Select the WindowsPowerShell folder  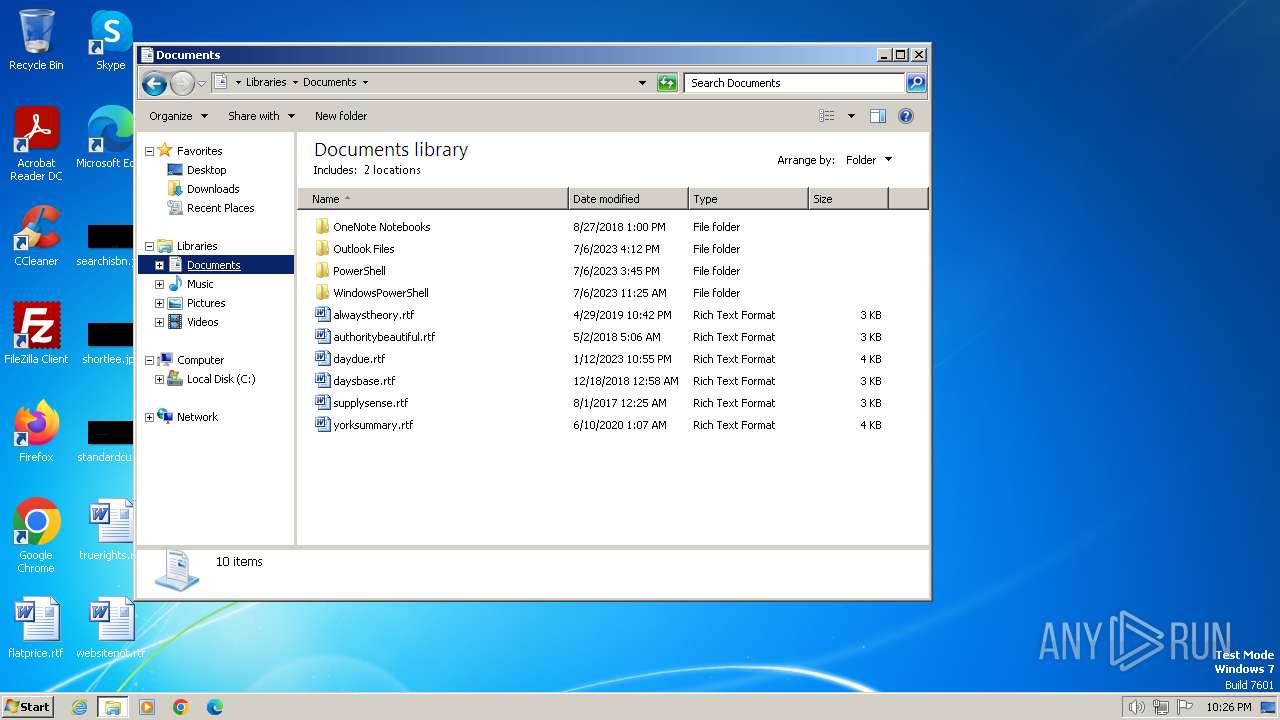coord(380,293)
